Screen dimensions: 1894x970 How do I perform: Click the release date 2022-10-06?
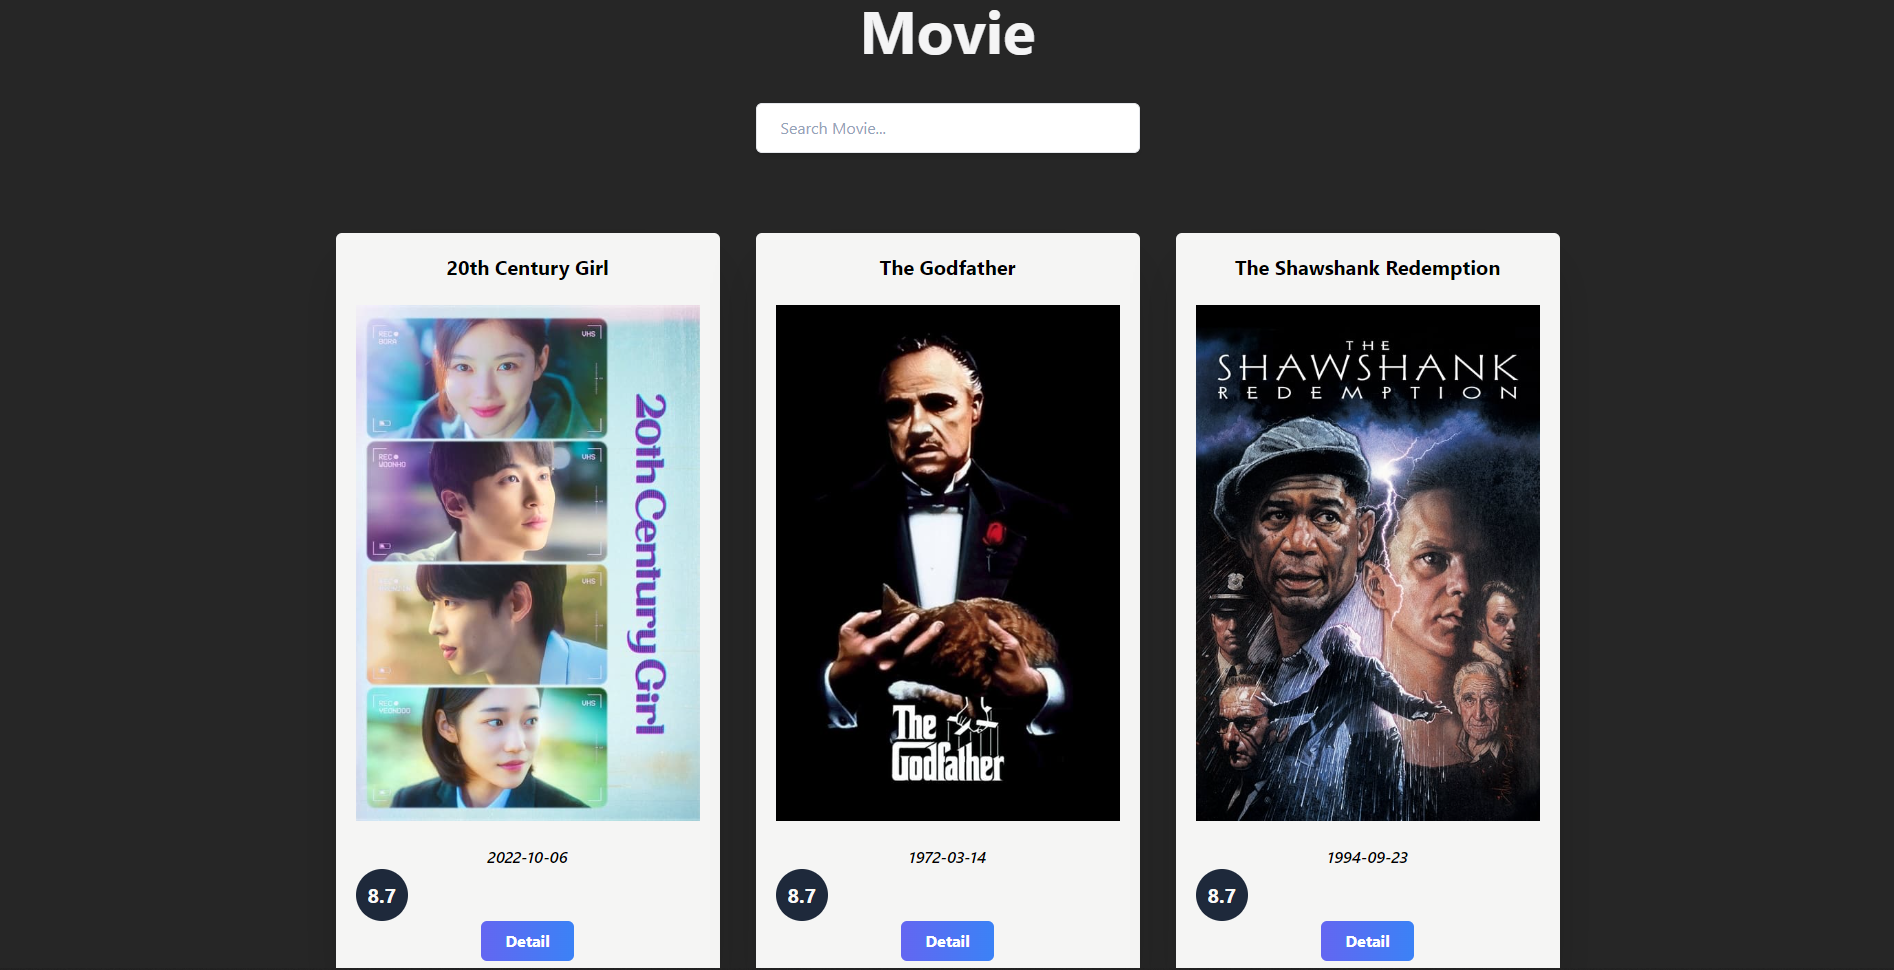tap(527, 857)
